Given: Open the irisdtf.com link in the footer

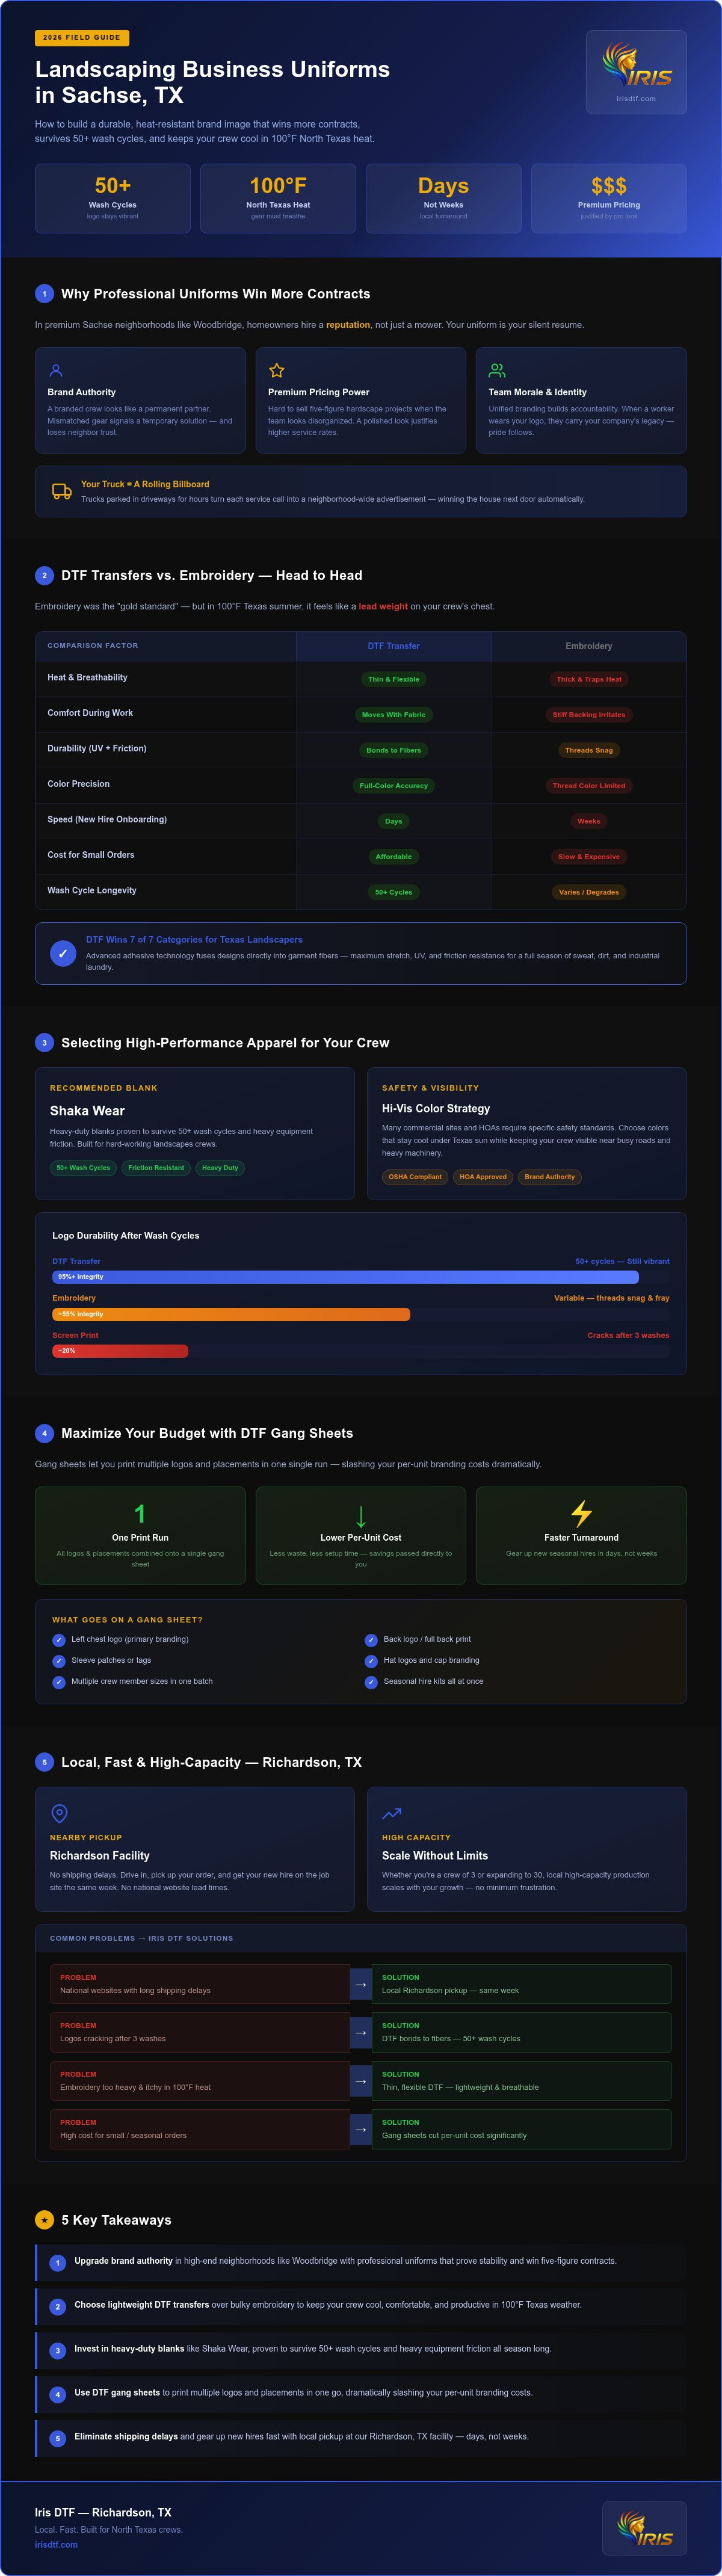Looking at the screenshot, I should [56, 2545].
